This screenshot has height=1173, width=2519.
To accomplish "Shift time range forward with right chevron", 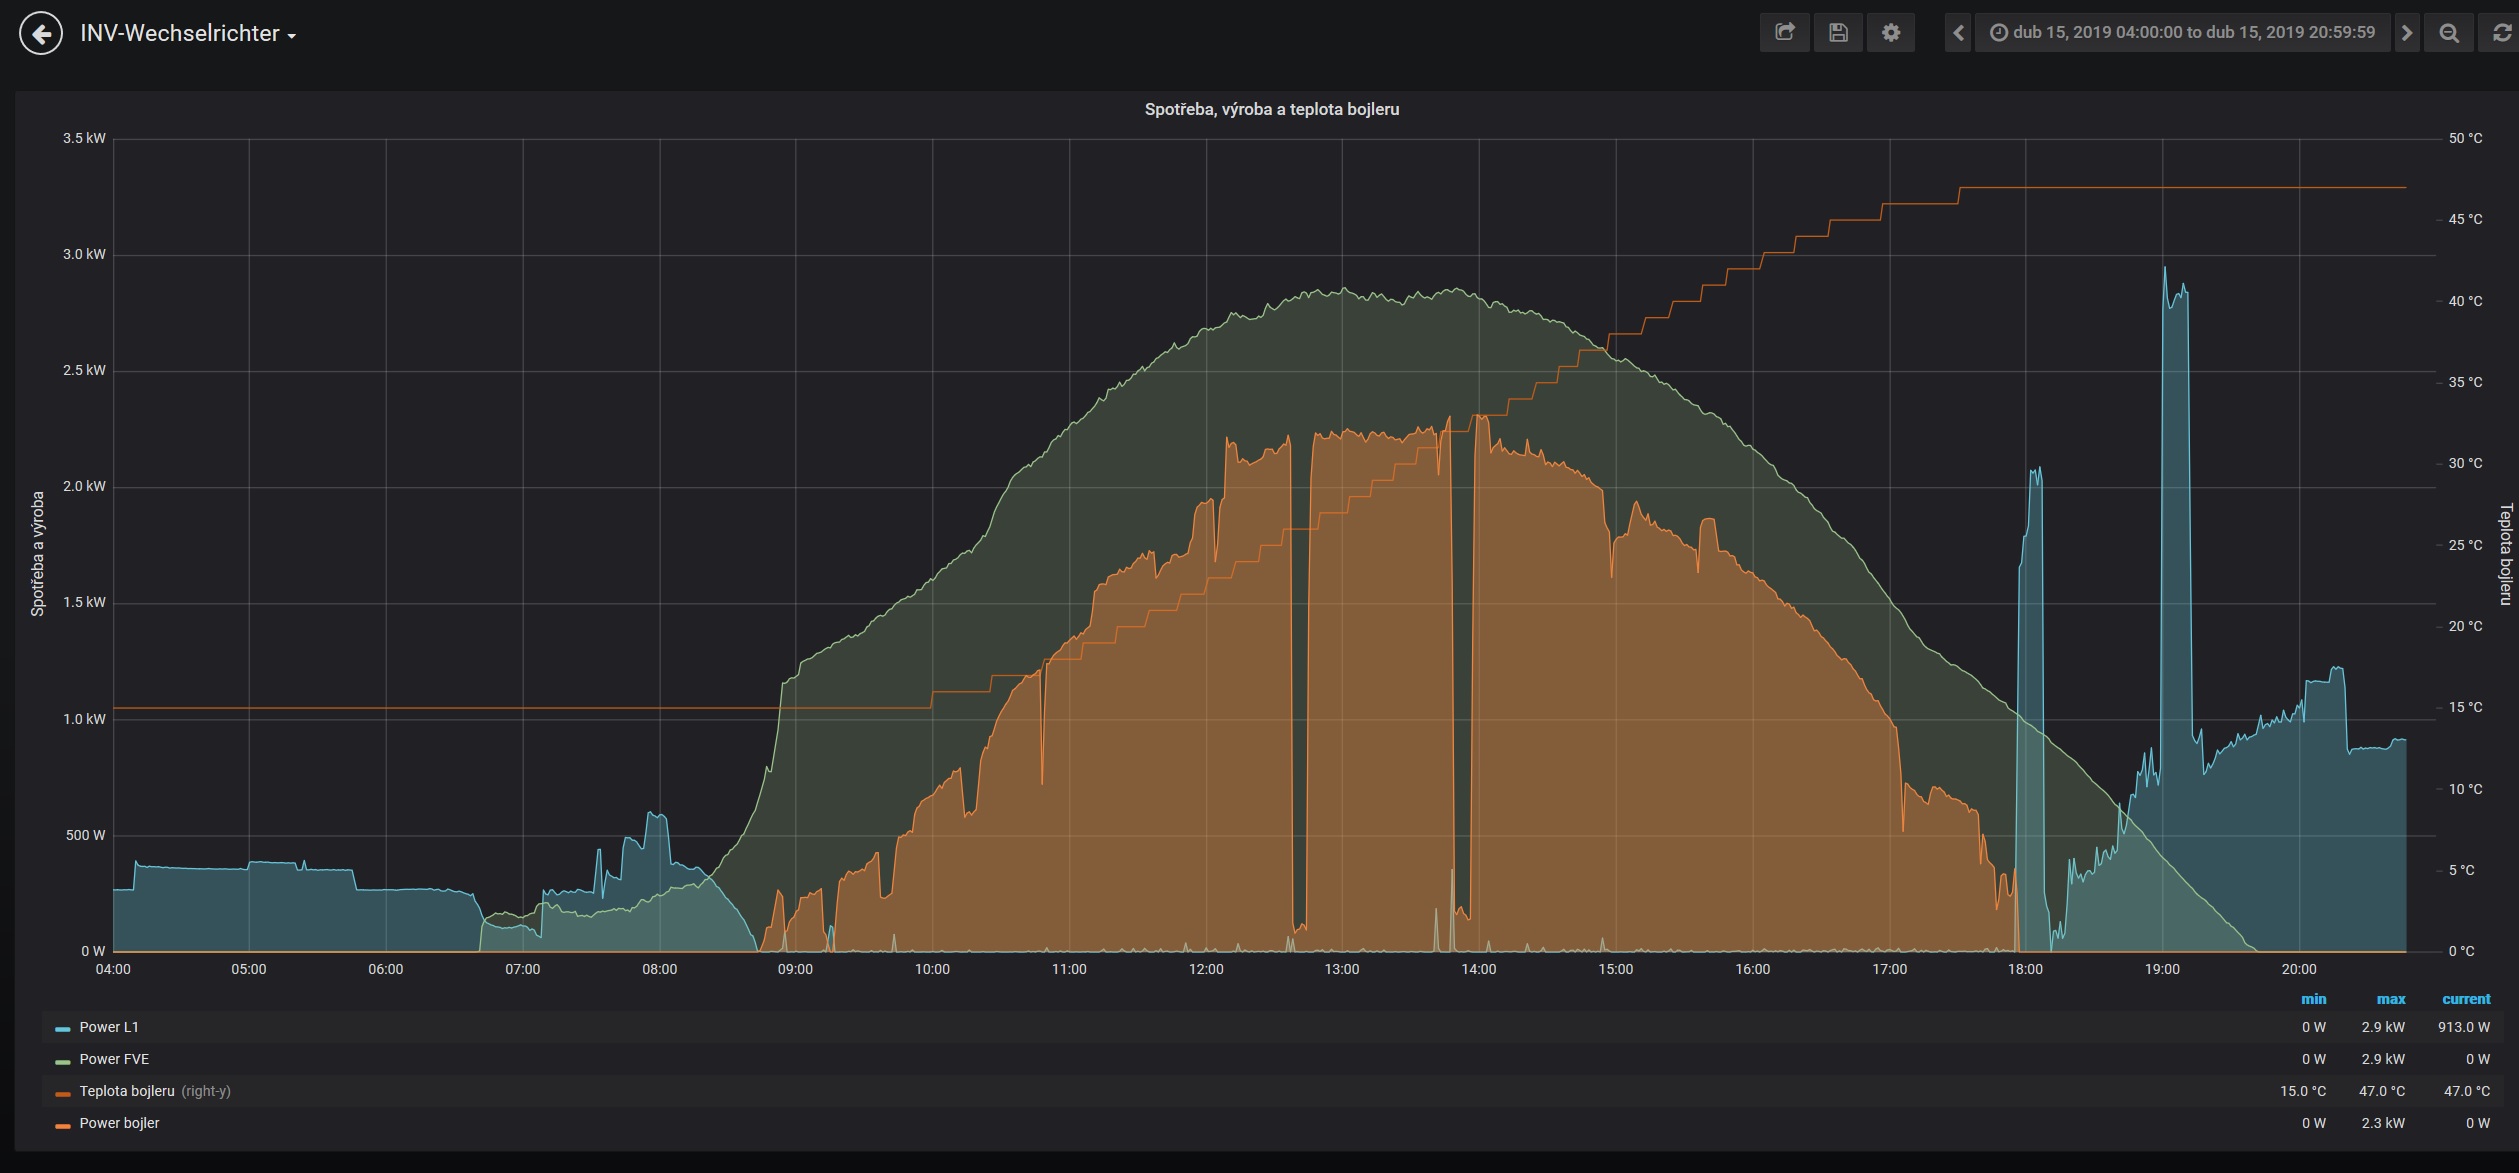I will click(2407, 33).
